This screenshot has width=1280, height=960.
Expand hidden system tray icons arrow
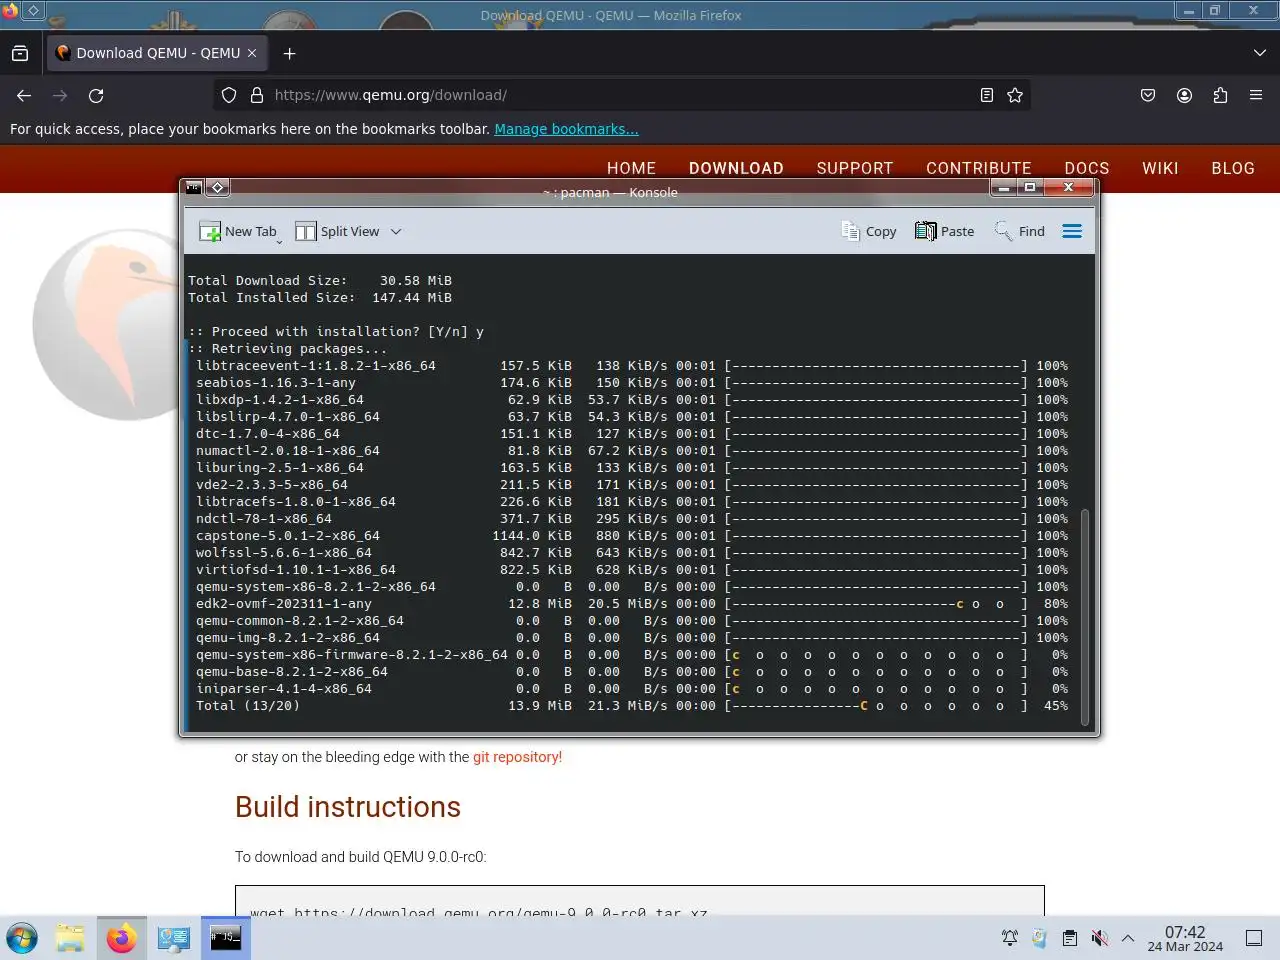(x=1128, y=938)
